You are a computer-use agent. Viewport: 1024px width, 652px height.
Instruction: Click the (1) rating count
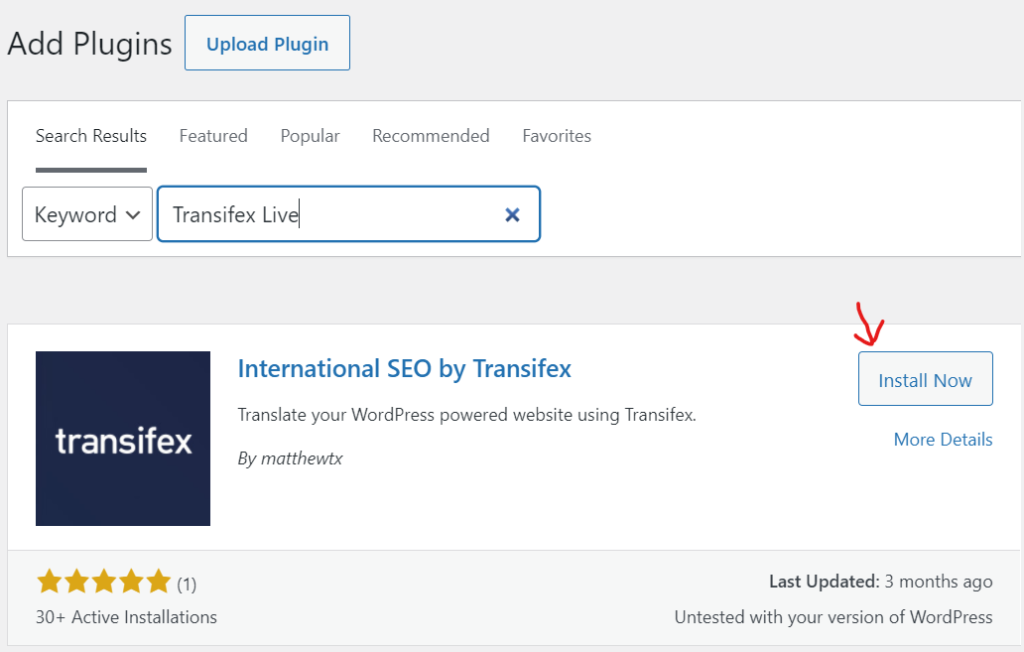(187, 584)
